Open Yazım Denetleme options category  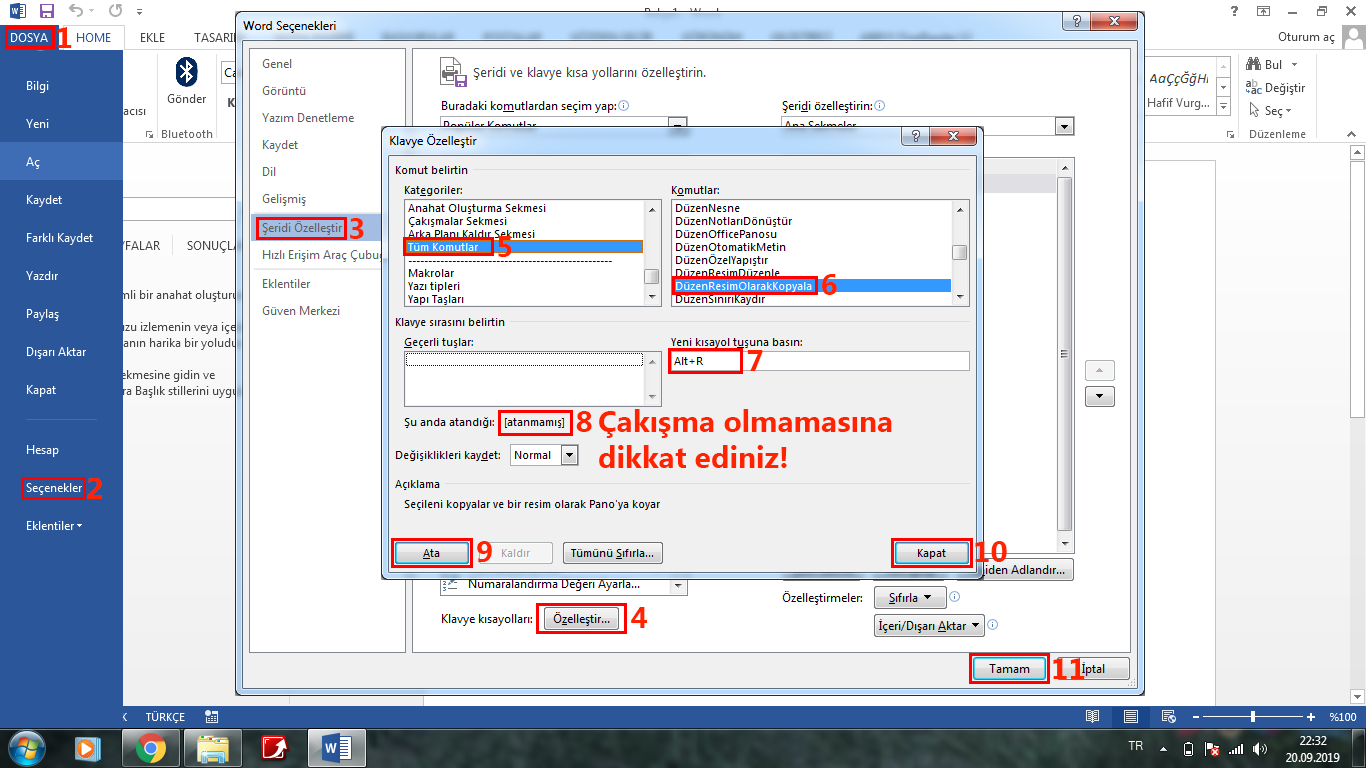pyautogui.click(x=308, y=118)
